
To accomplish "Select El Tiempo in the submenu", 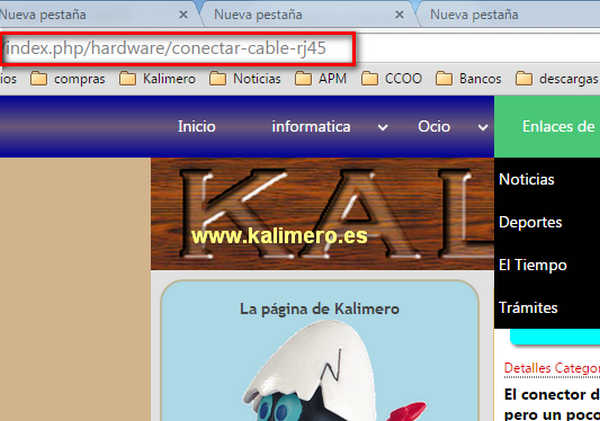I will tap(533, 265).
